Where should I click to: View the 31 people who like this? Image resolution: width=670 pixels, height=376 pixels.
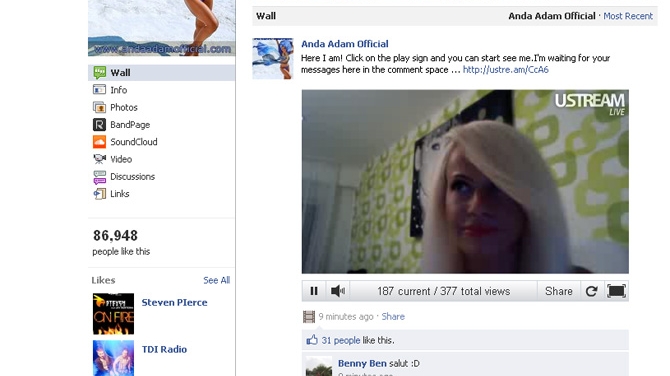341,341
